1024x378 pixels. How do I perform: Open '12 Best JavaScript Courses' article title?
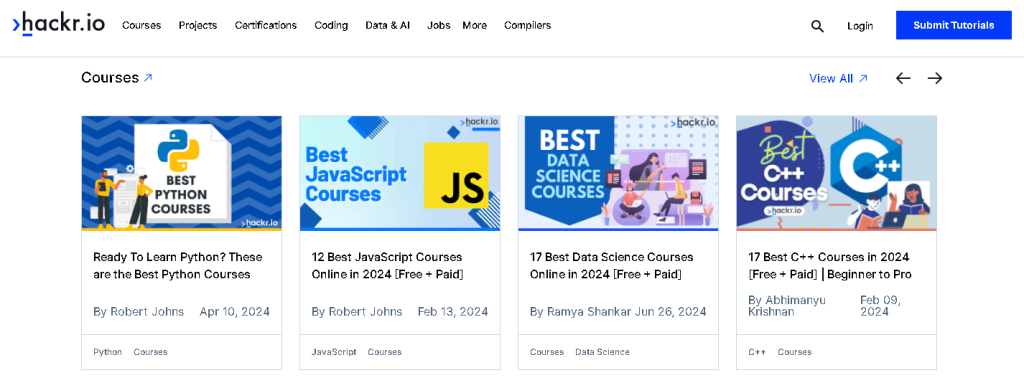[388, 266]
